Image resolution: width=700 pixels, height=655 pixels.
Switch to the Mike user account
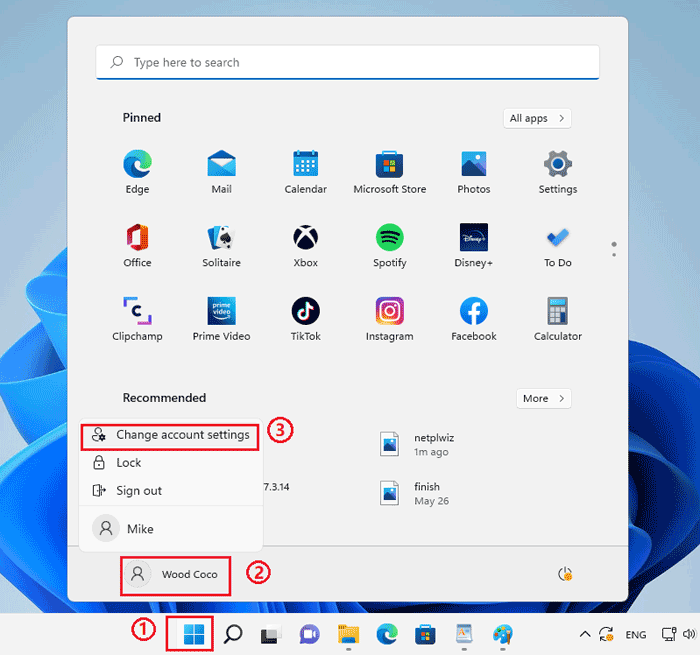click(170, 529)
